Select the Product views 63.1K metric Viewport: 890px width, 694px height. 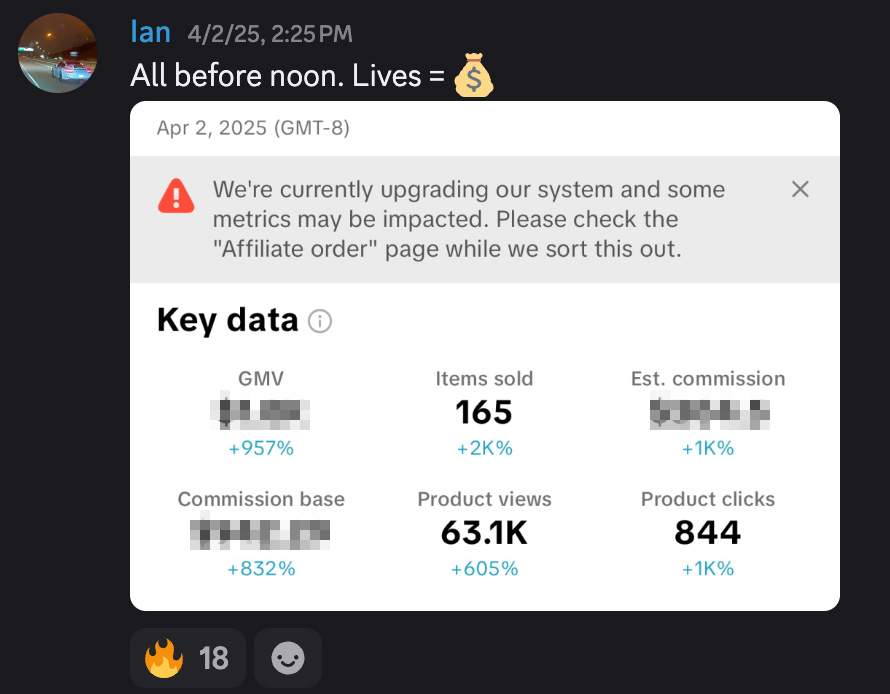(x=484, y=533)
